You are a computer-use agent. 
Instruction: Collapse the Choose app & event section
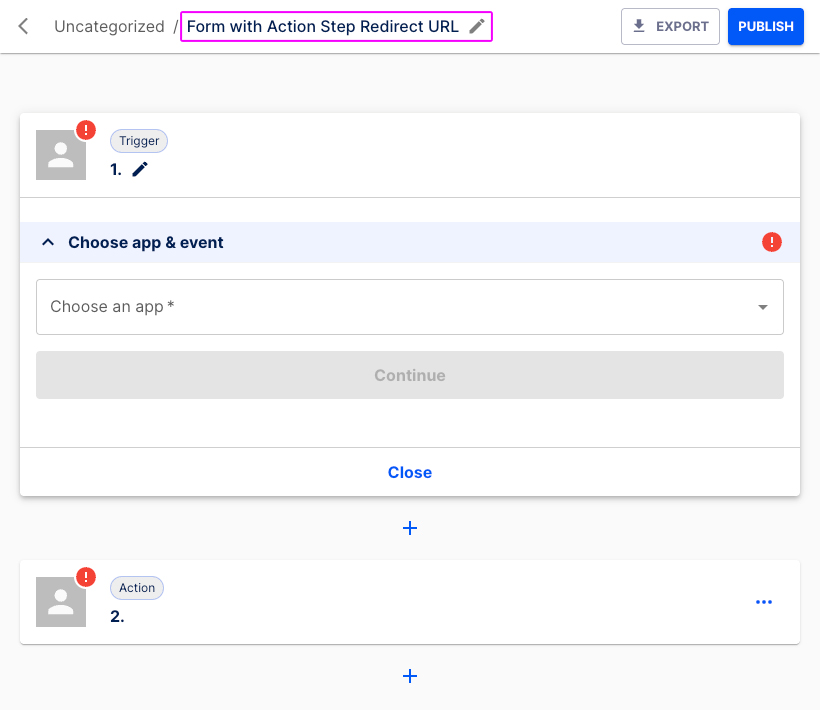[48, 242]
